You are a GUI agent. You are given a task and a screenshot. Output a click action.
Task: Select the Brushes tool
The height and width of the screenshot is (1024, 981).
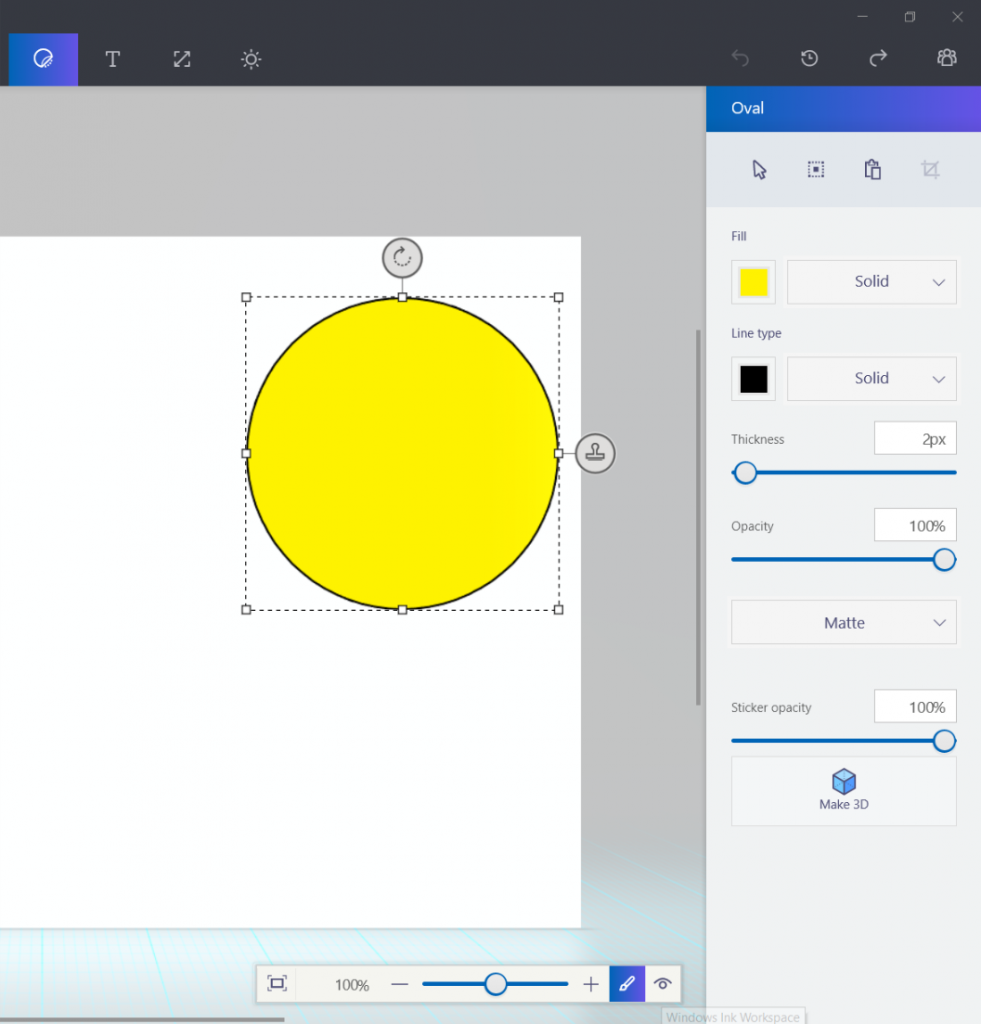(43, 59)
